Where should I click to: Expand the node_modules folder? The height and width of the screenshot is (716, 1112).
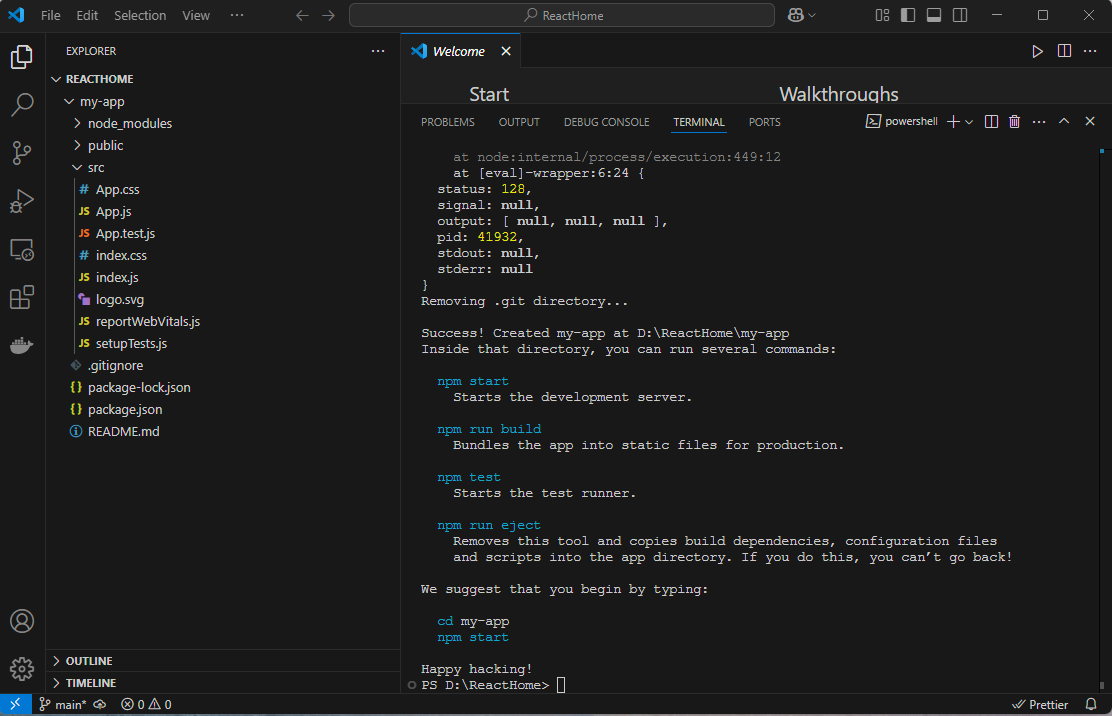[129, 124]
